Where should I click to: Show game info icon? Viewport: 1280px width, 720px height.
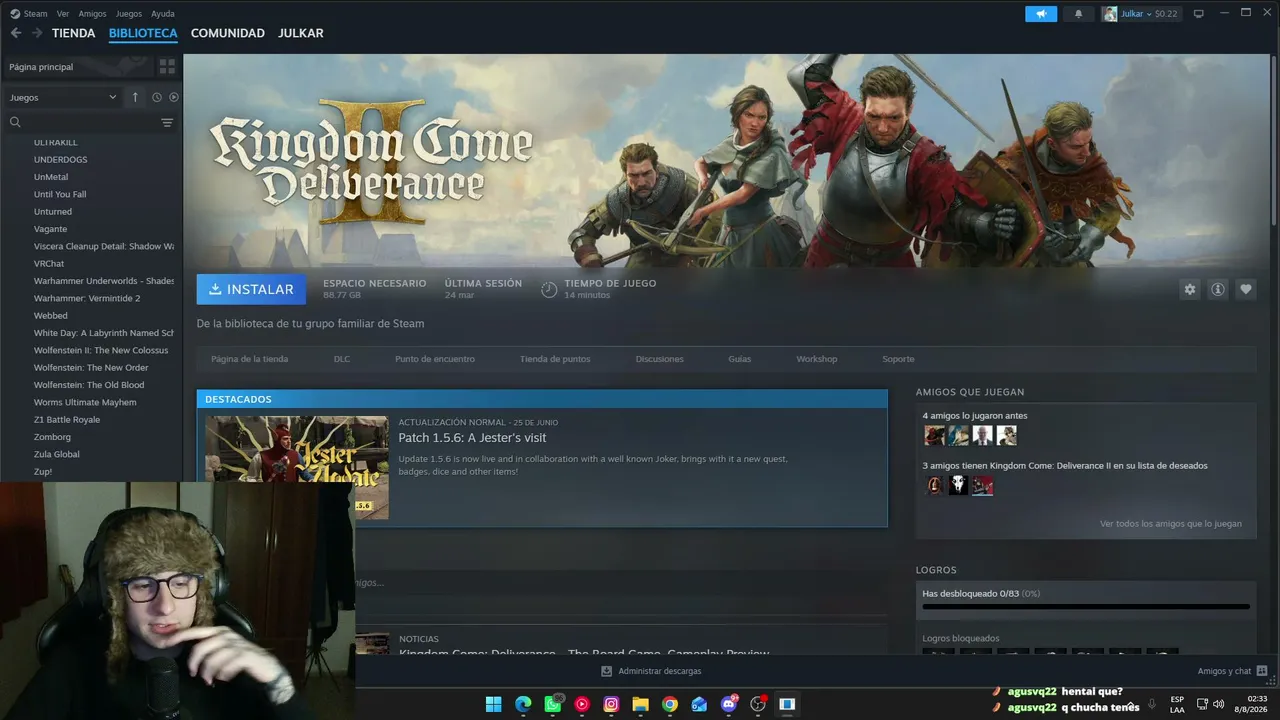(x=1218, y=289)
